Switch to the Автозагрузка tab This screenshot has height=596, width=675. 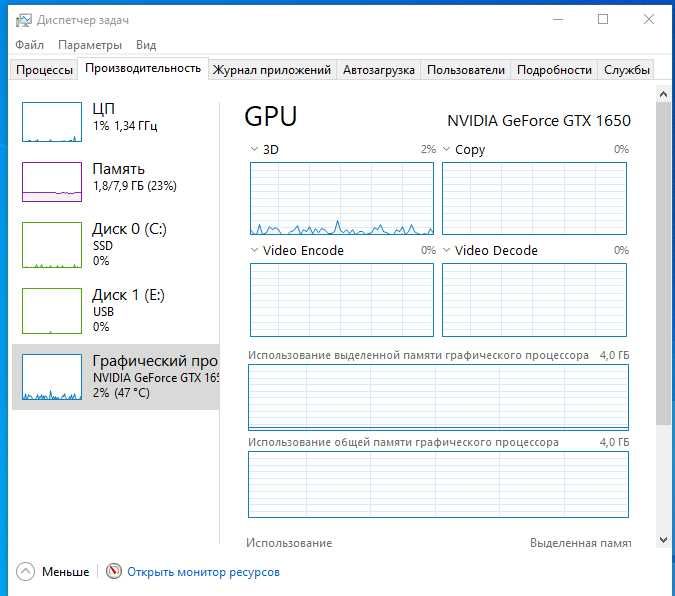coord(379,70)
